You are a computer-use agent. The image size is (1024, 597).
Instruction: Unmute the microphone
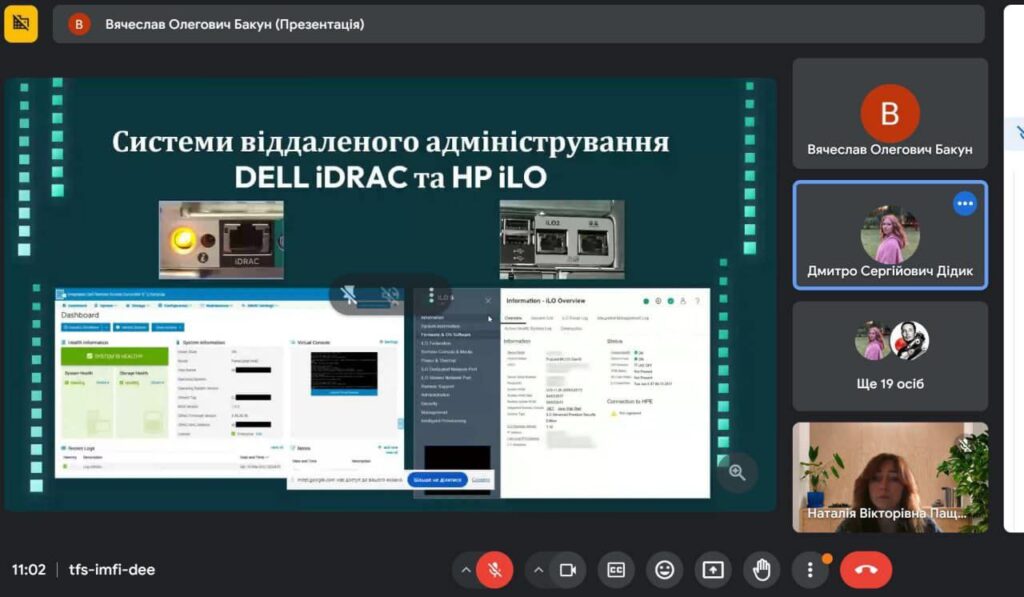494,569
